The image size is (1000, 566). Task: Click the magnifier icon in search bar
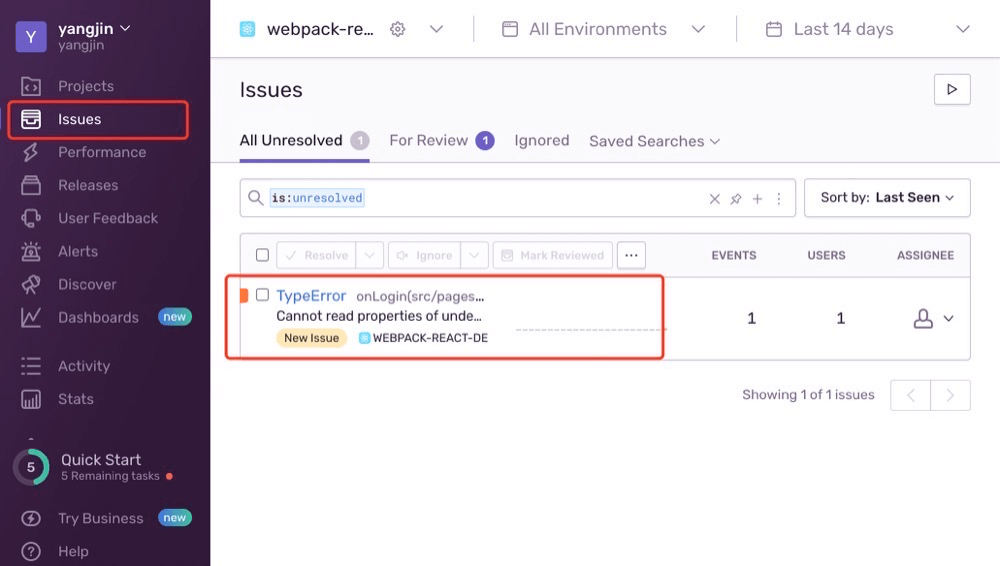click(256, 198)
